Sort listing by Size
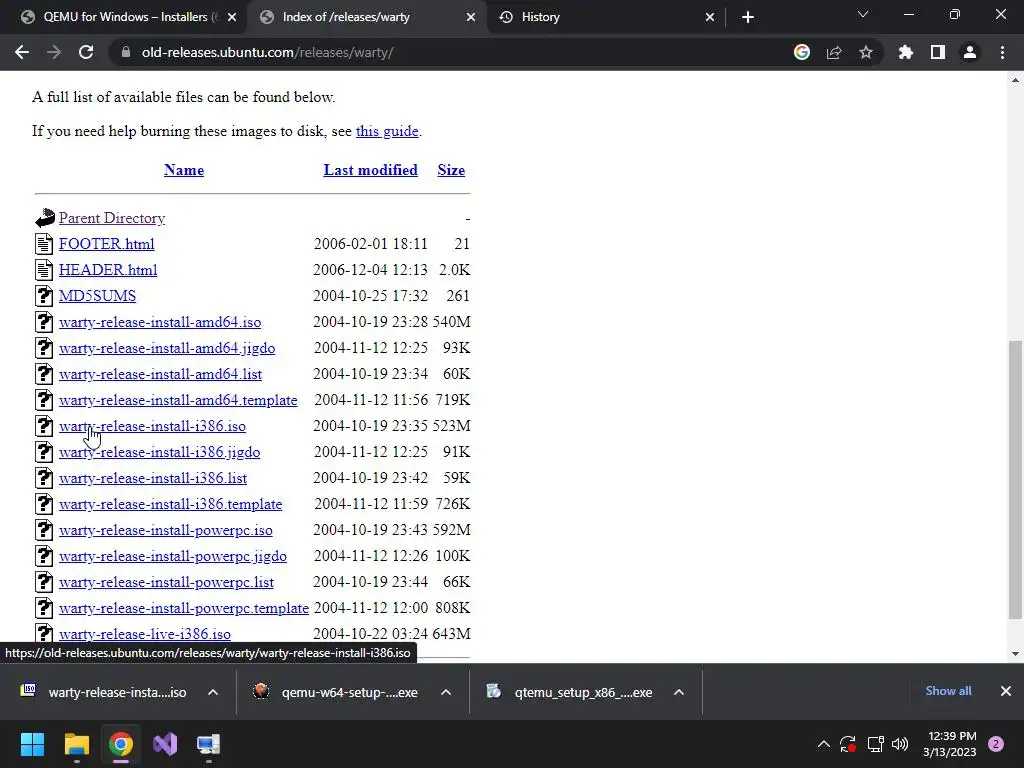 tap(451, 170)
